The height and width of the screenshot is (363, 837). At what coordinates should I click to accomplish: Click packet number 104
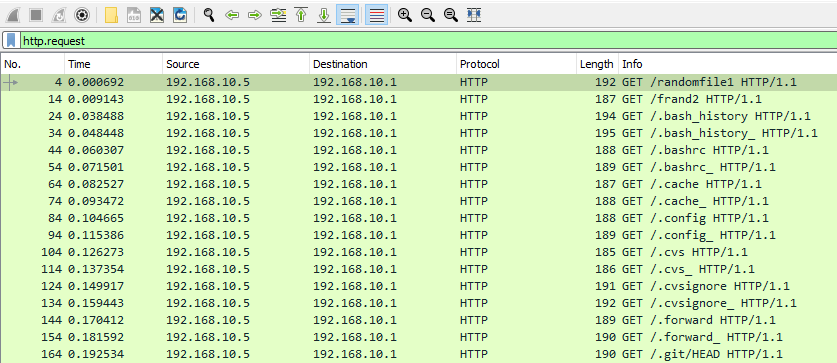point(52,252)
